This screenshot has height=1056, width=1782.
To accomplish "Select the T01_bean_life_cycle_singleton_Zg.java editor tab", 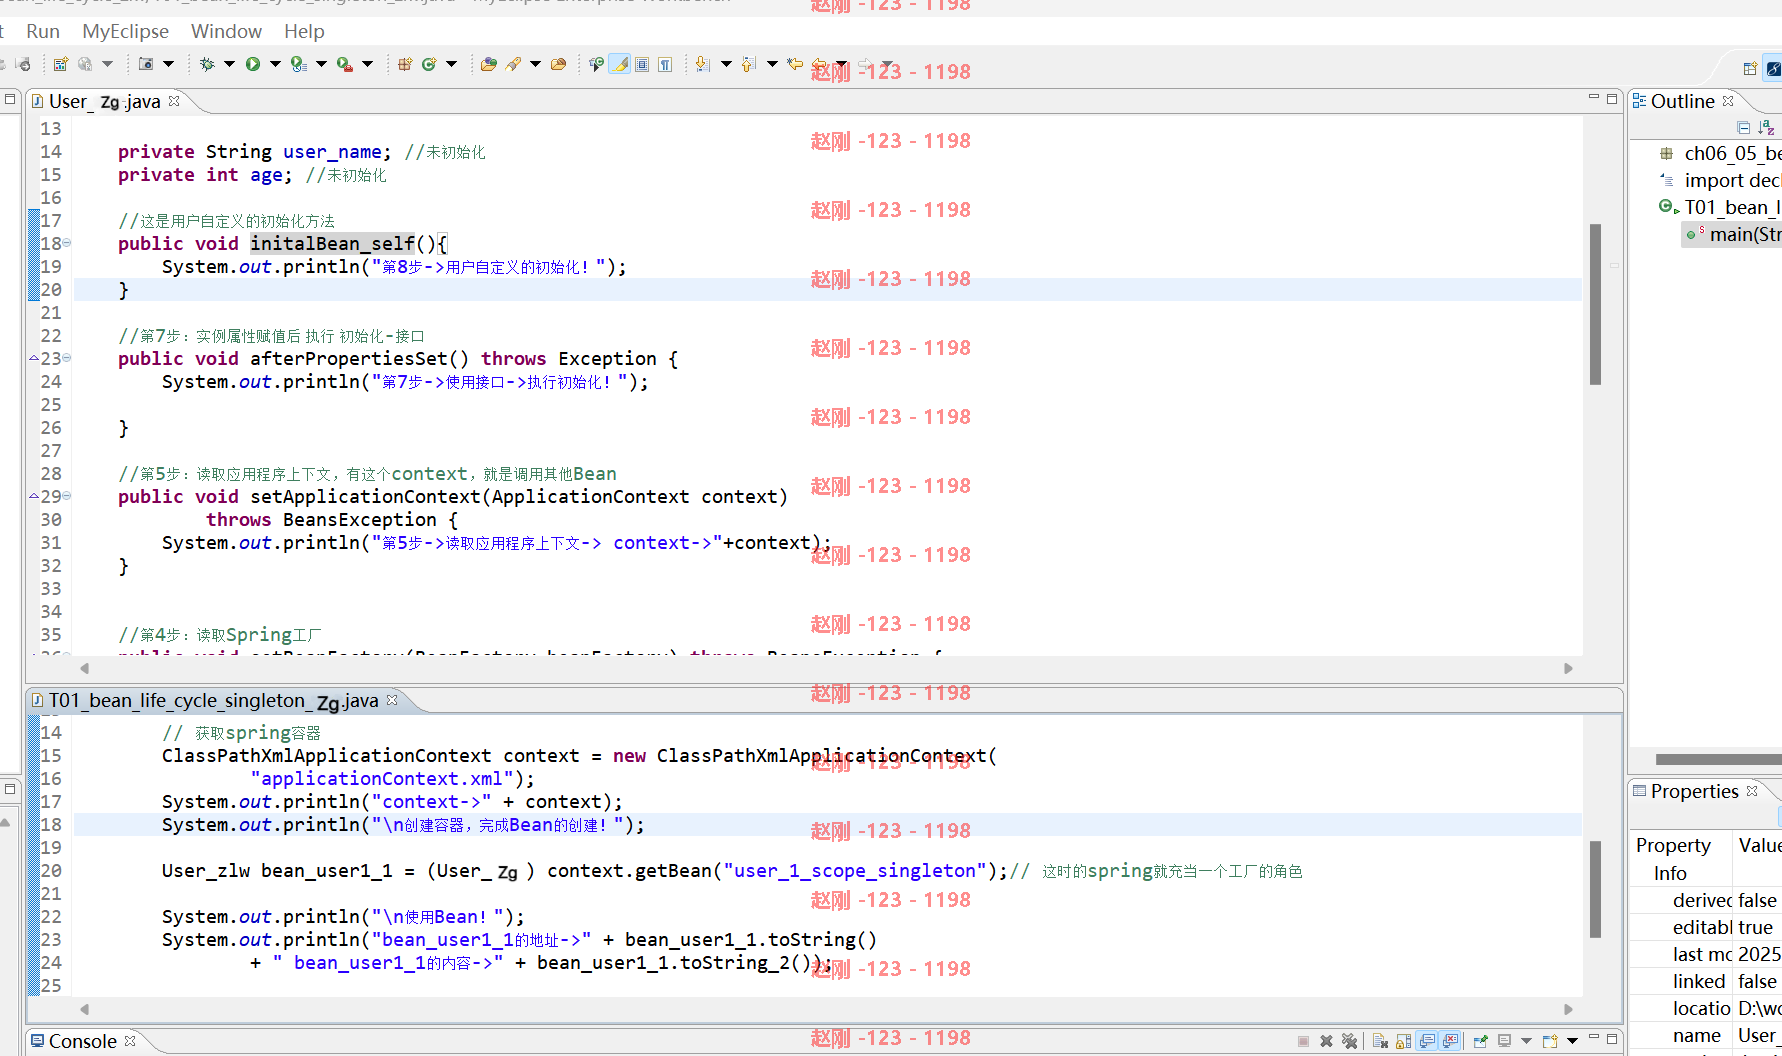I will pyautogui.click(x=213, y=701).
